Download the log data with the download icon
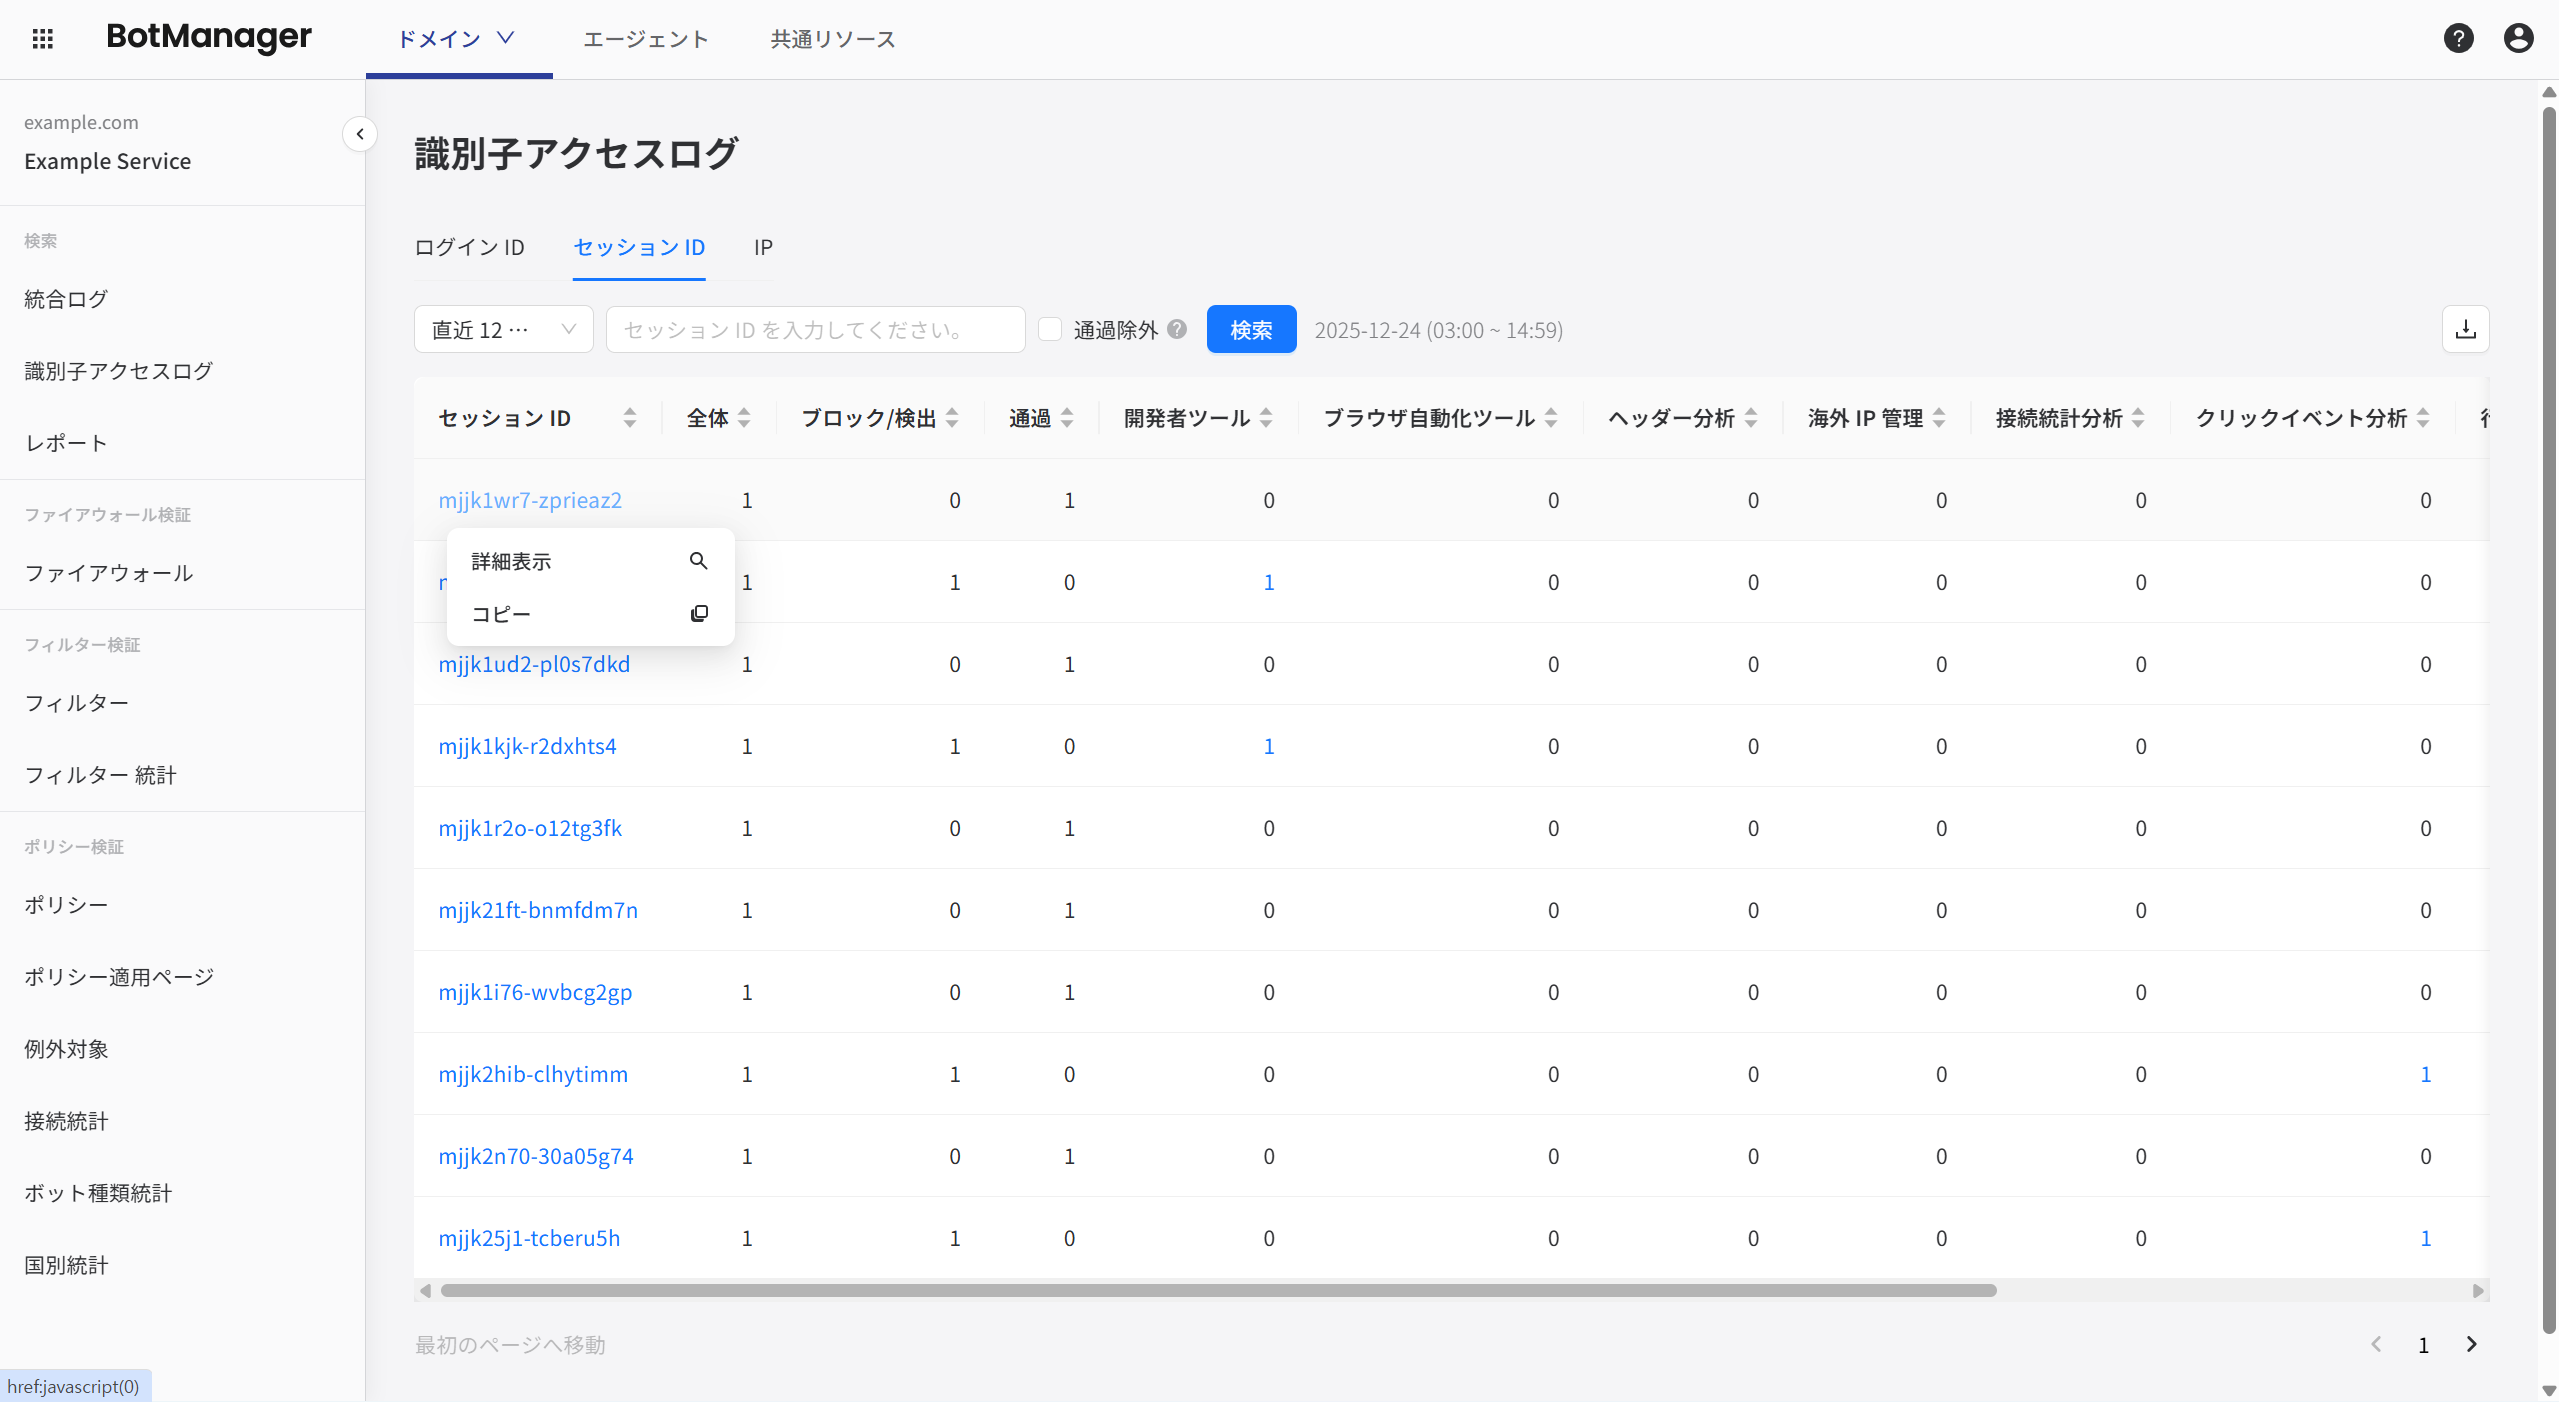Screen dimensions: 2559x1402 (2466, 329)
